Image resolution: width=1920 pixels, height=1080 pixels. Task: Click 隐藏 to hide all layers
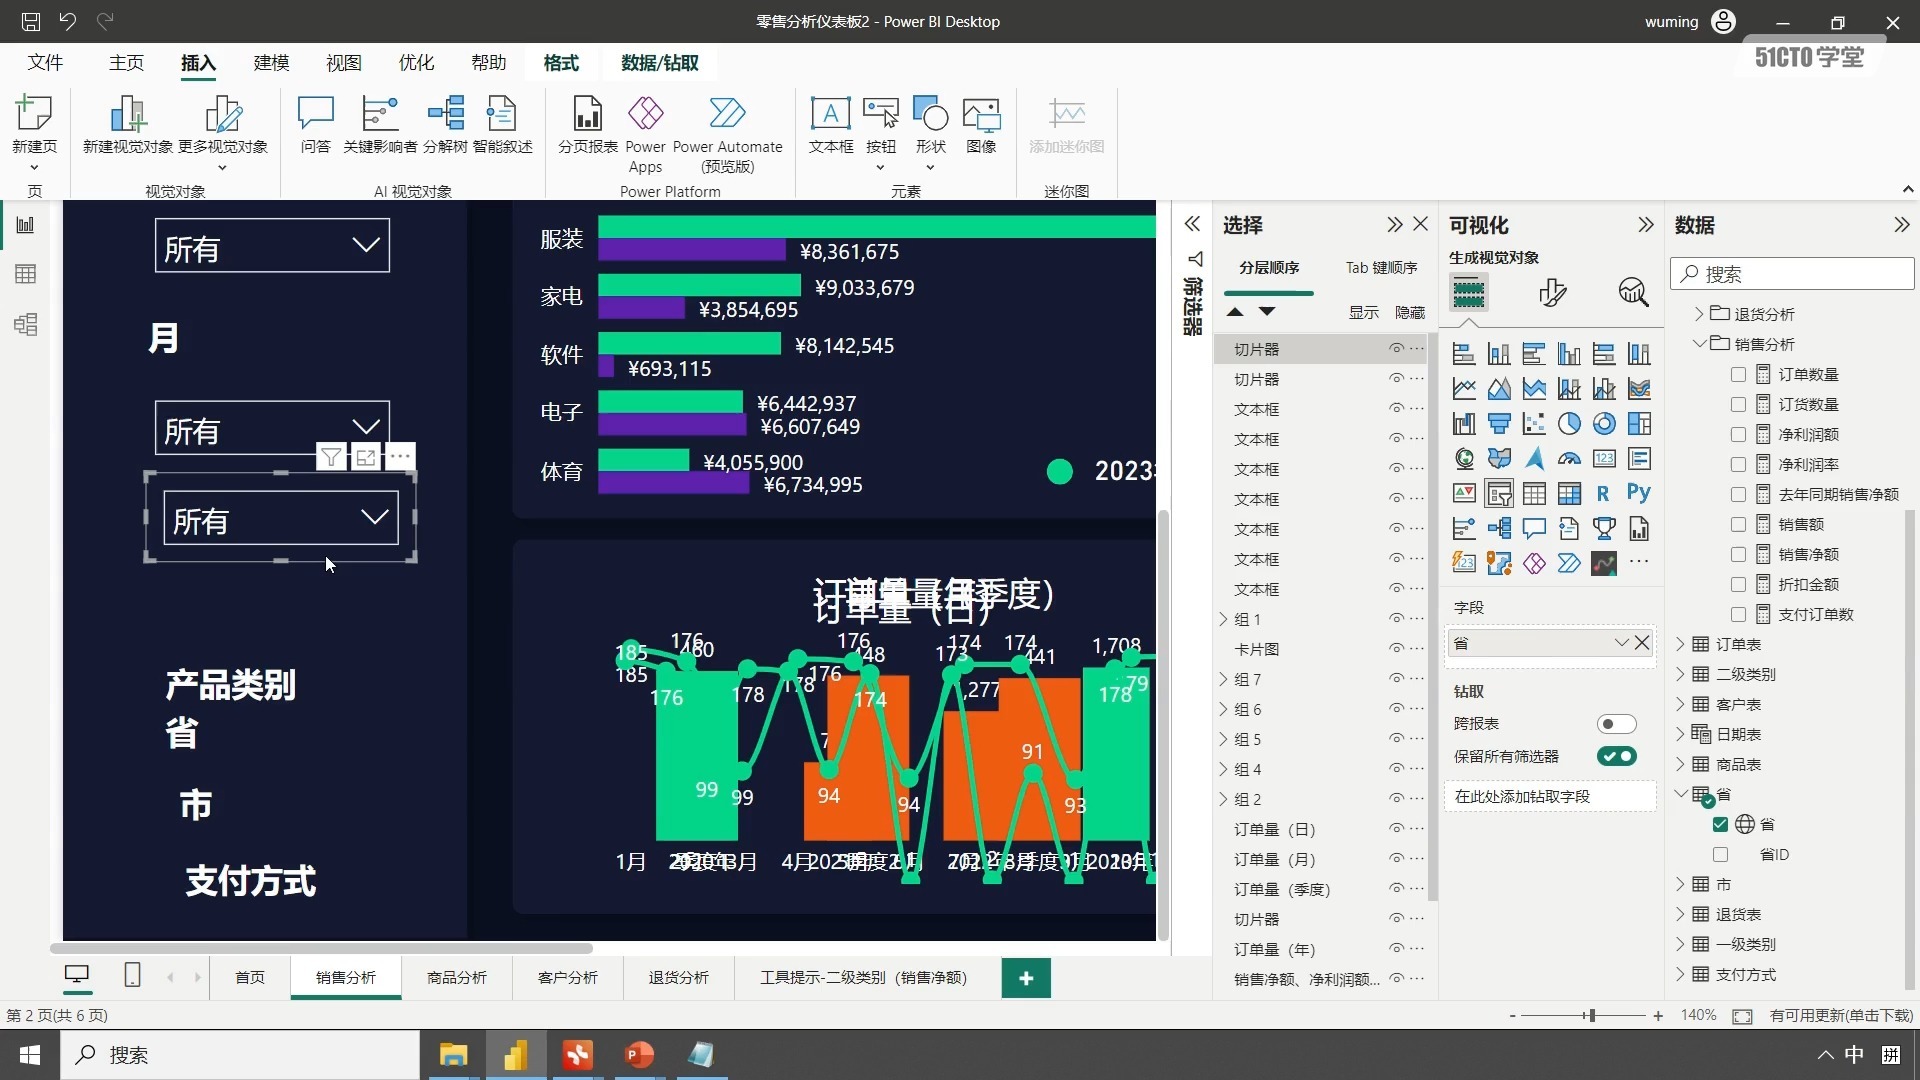(x=1410, y=312)
